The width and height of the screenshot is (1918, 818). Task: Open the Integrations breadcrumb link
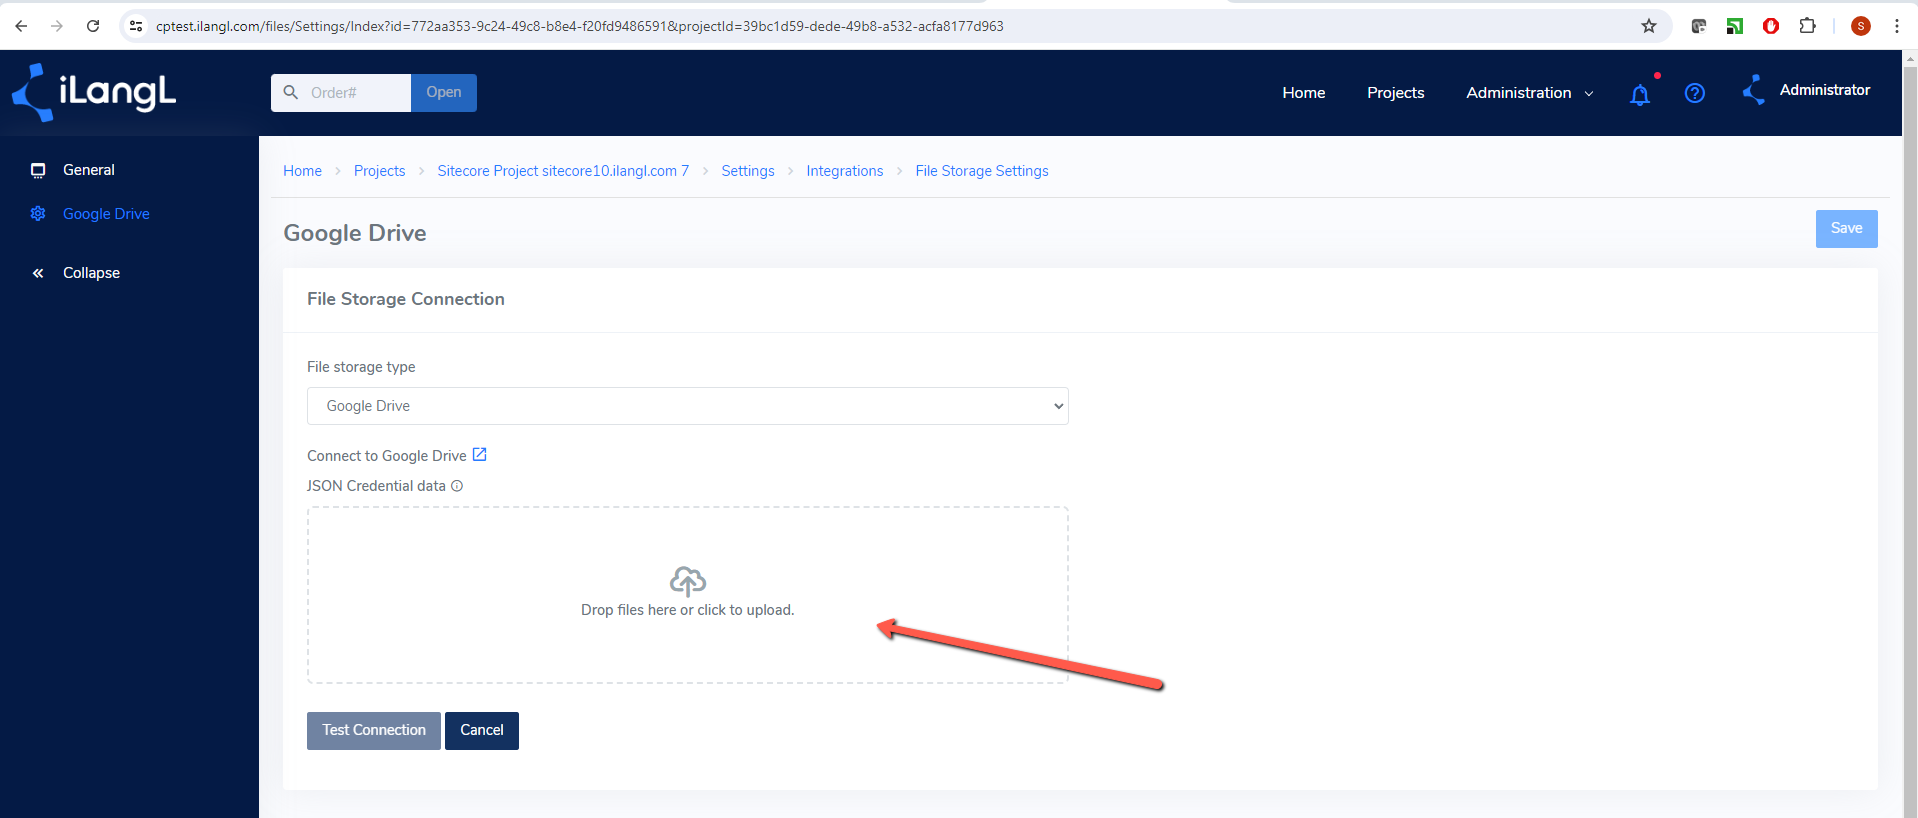pos(845,171)
